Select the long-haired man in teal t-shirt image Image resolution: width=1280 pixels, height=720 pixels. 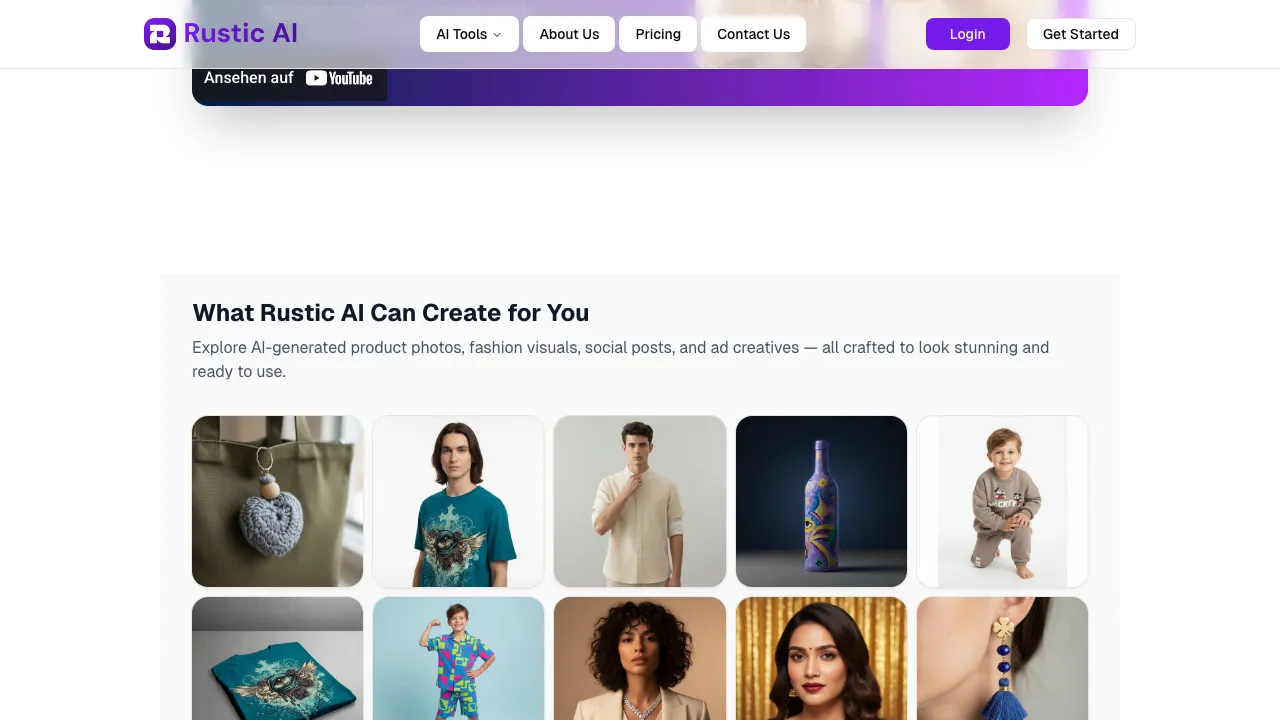459,501
